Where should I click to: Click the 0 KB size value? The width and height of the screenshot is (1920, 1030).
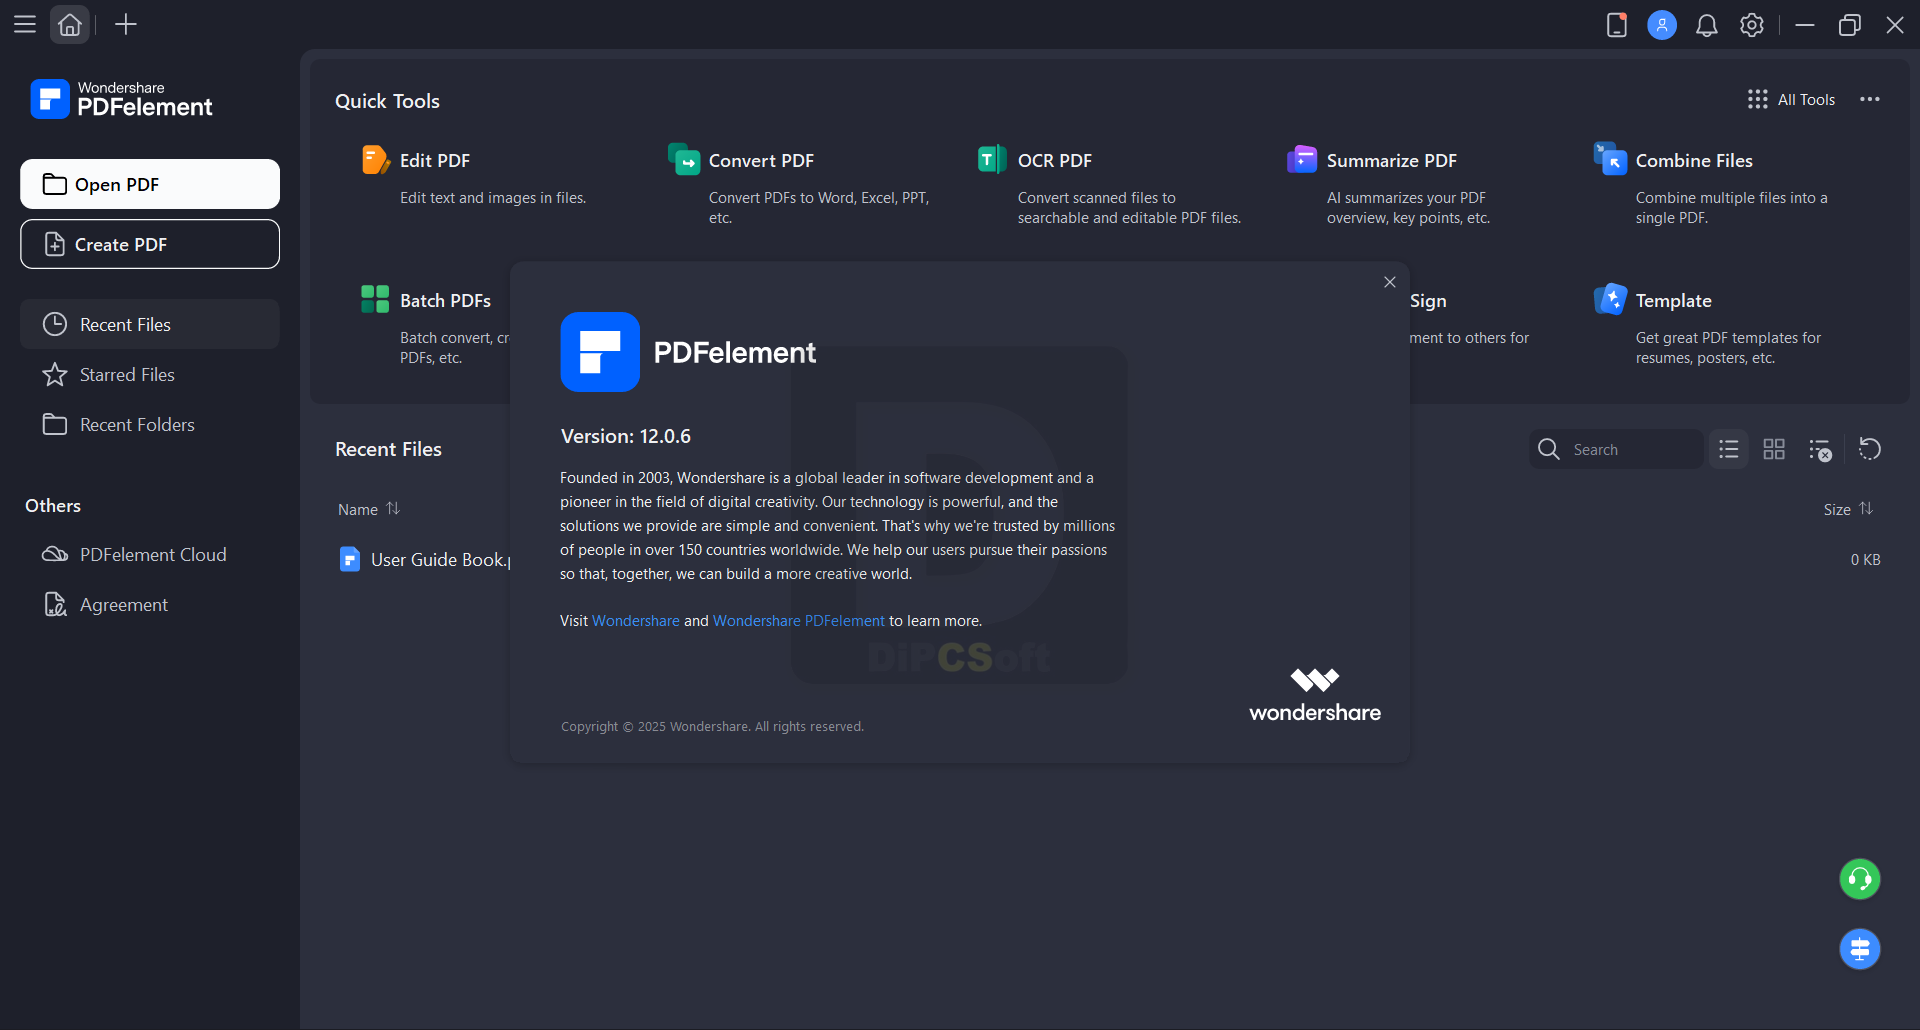(x=1865, y=559)
